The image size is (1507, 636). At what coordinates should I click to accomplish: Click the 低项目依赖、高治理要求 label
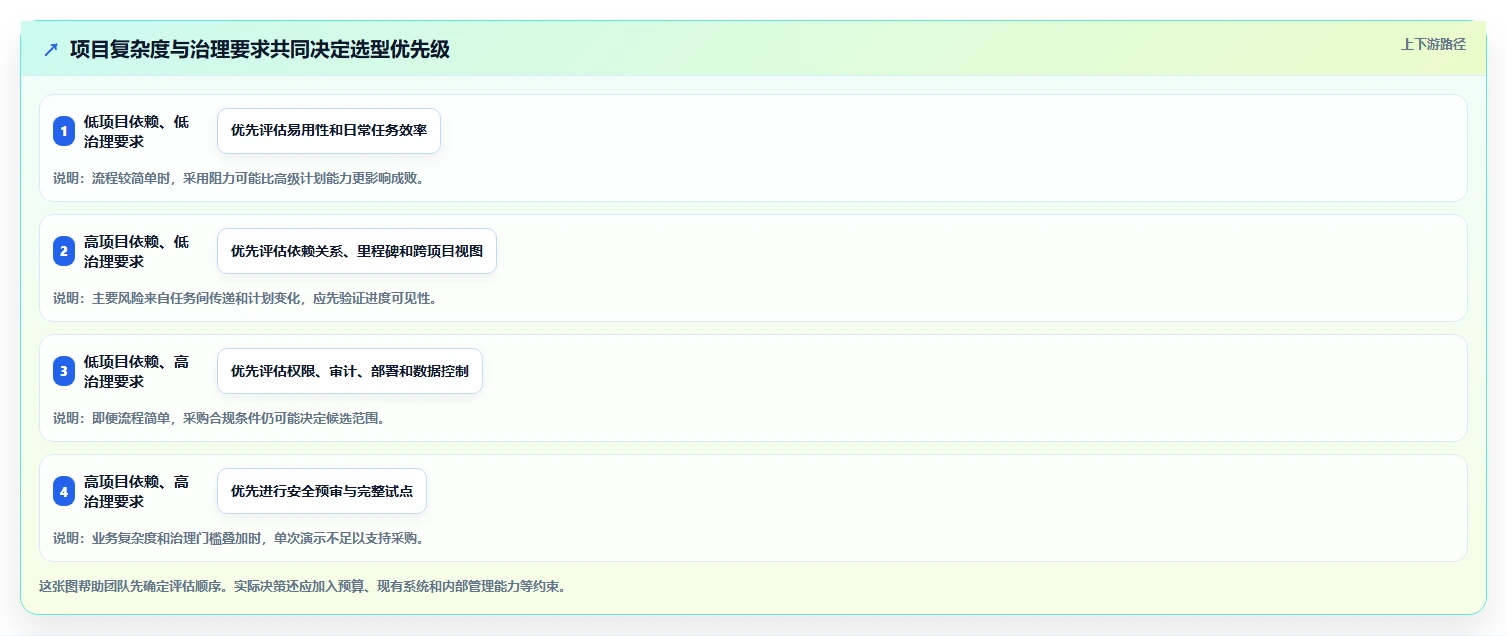[137, 371]
